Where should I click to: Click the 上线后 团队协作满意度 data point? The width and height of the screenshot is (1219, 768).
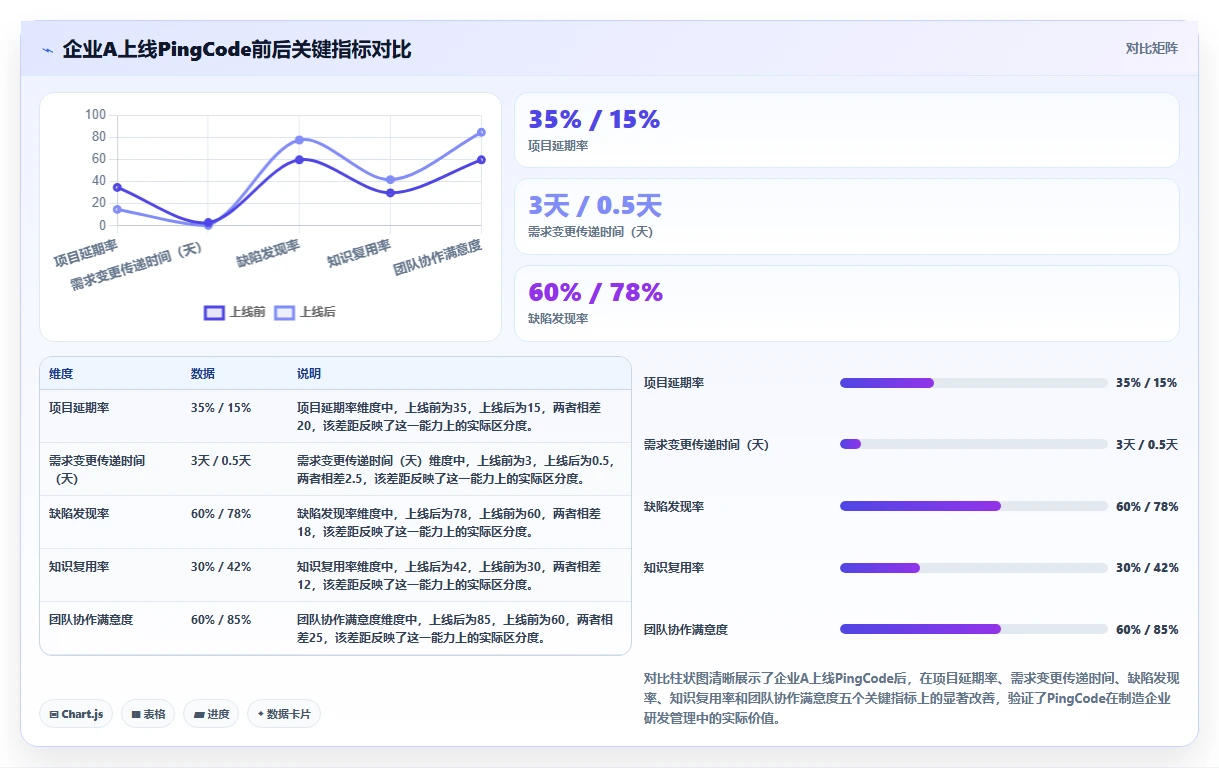point(481,132)
